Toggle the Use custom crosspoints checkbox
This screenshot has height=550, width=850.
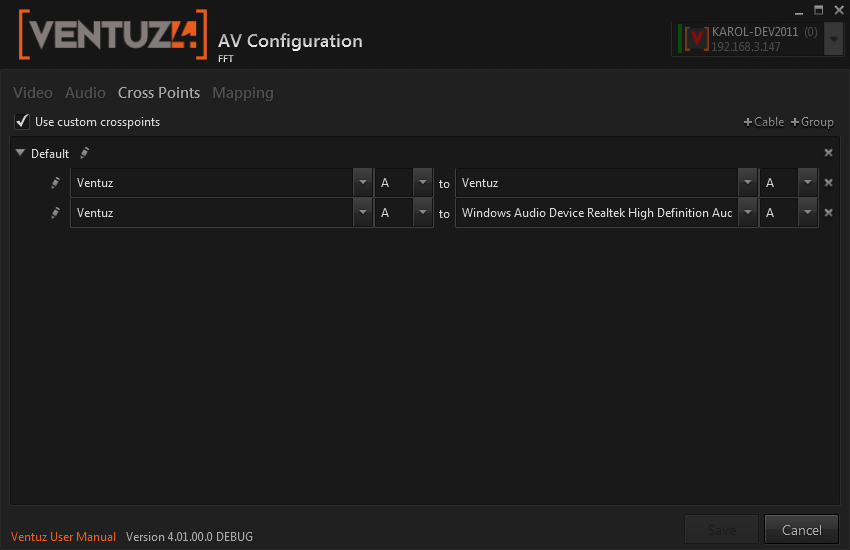(x=22, y=122)
